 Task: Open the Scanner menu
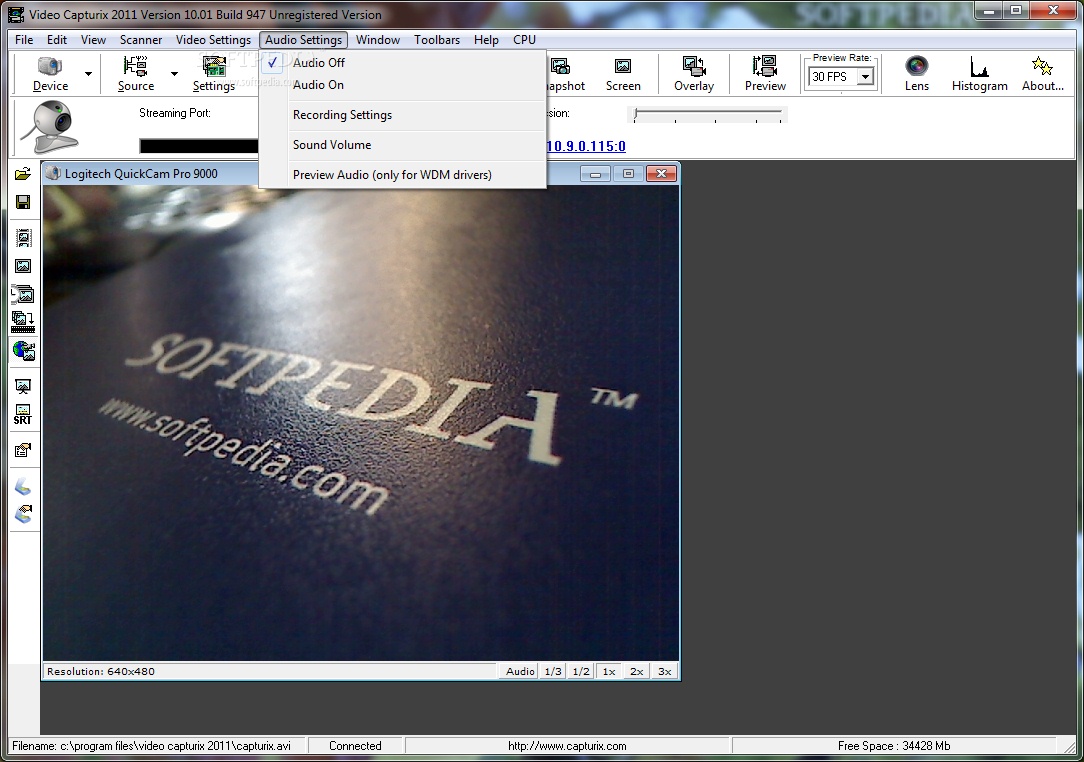point(141,39)
